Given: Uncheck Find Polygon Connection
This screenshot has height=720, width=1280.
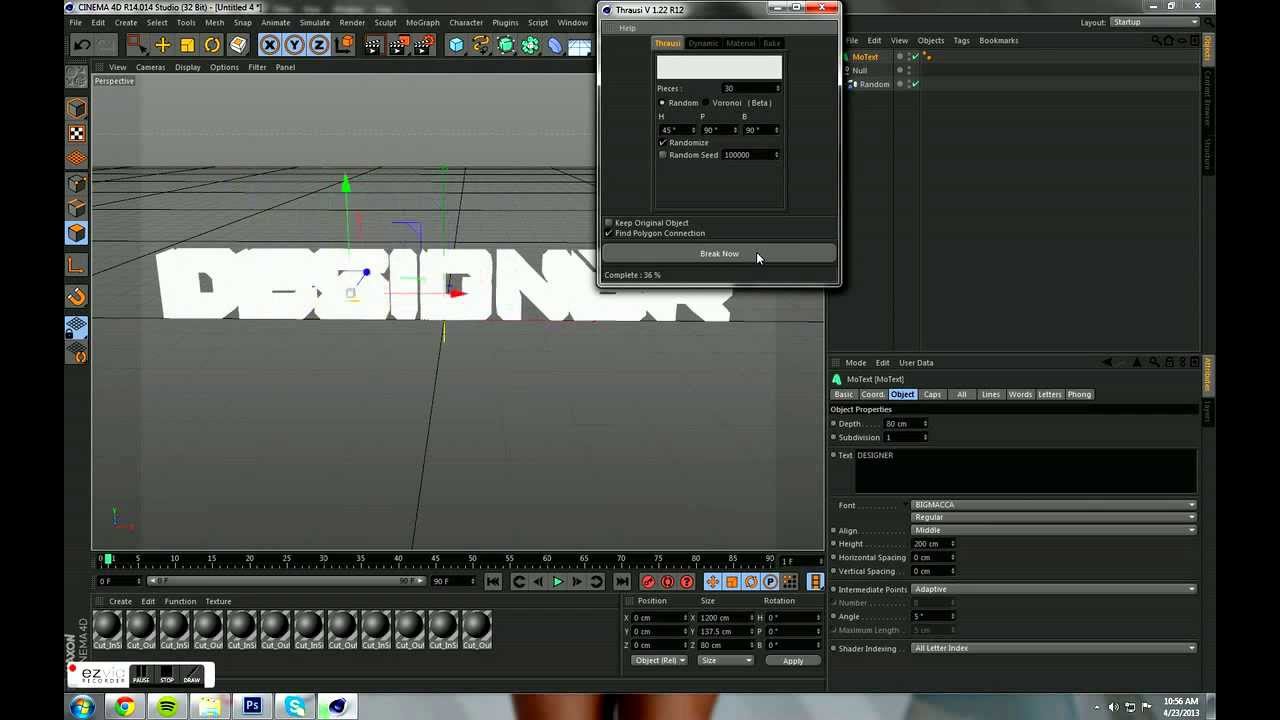Looking at the screenshot, I should tap(609, 233).
